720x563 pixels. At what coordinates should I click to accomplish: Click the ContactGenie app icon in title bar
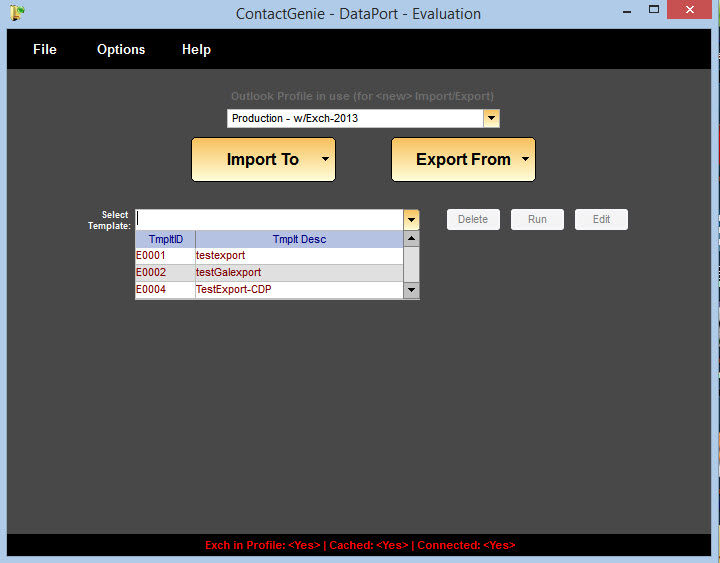click(17, 13)
